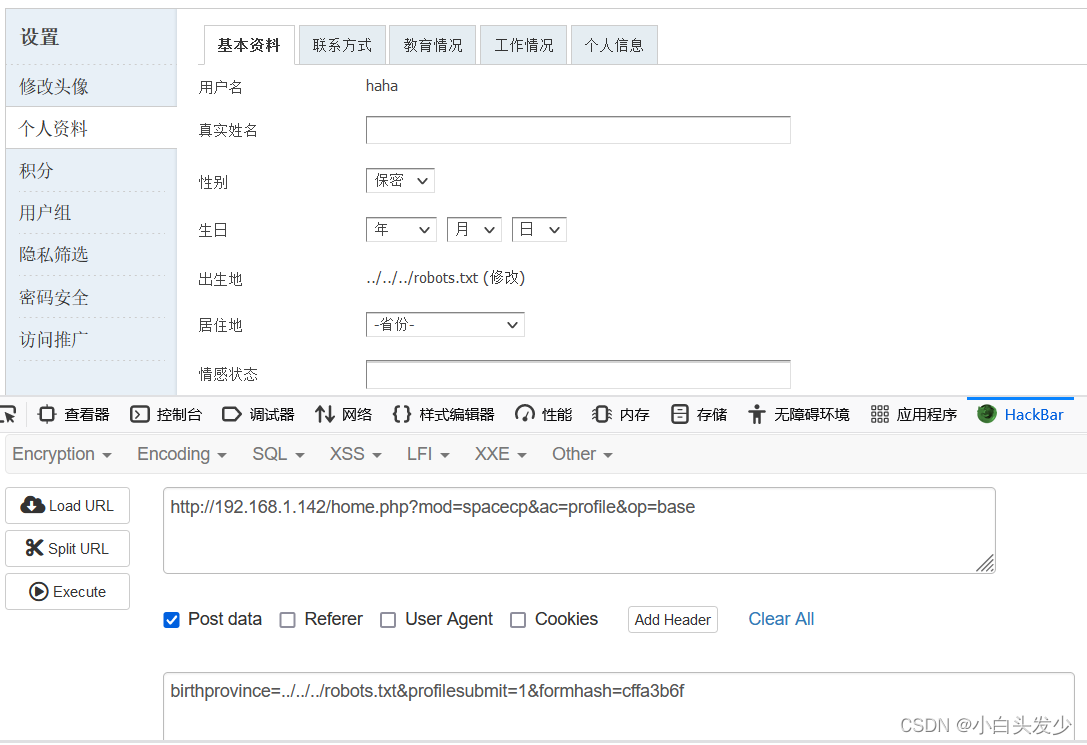Open the LFI dropdown menu

(428, 454)
